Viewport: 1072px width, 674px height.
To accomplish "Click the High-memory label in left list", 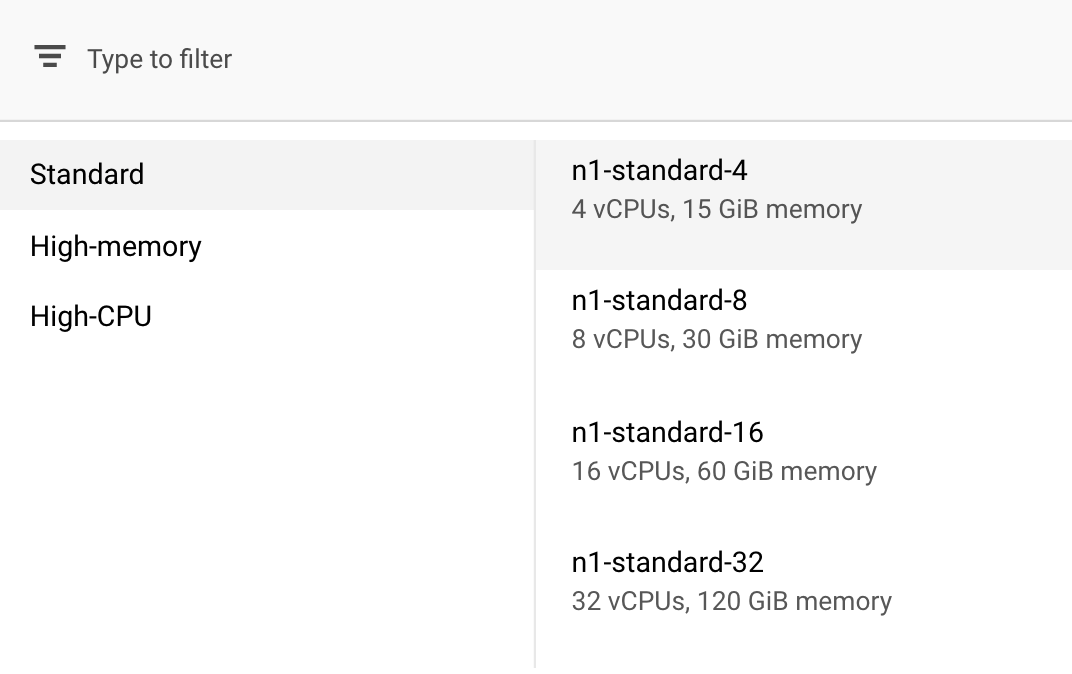I will (116, 246).
